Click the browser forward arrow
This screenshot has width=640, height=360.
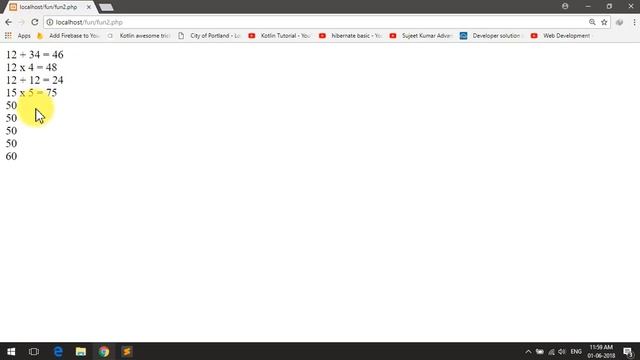click(22, 22)
